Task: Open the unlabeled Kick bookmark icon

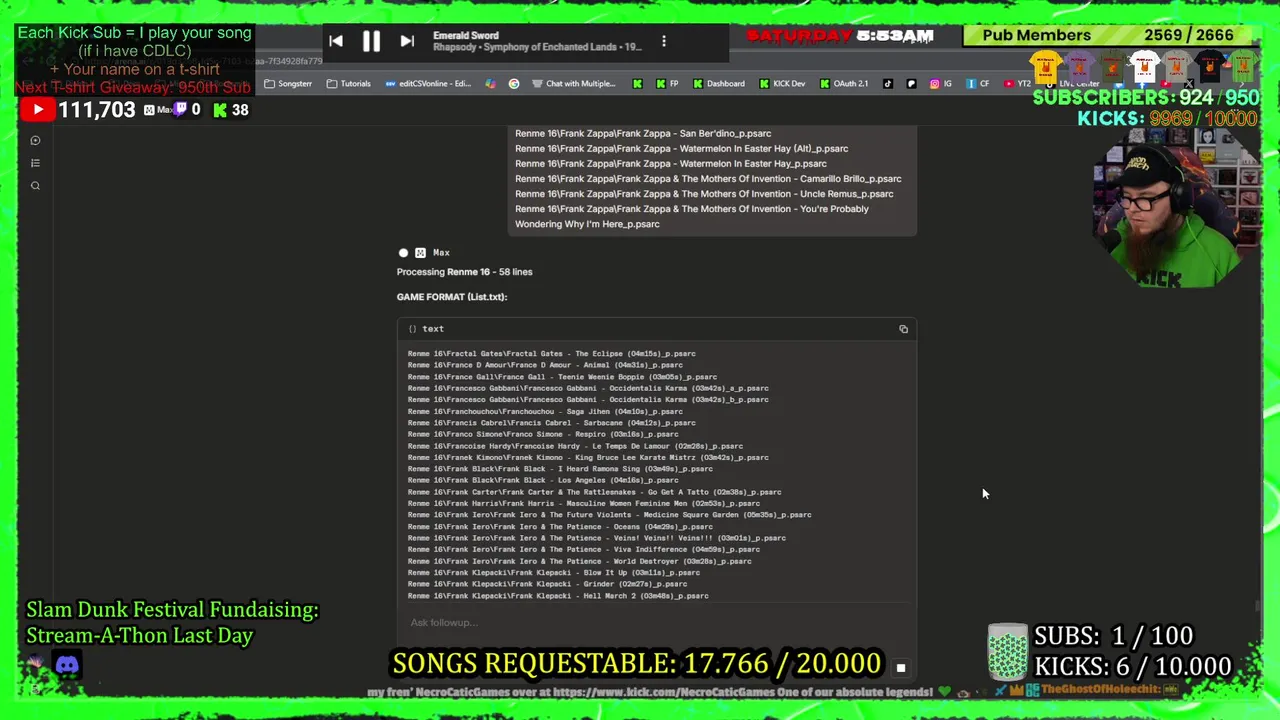Action: 637,84
